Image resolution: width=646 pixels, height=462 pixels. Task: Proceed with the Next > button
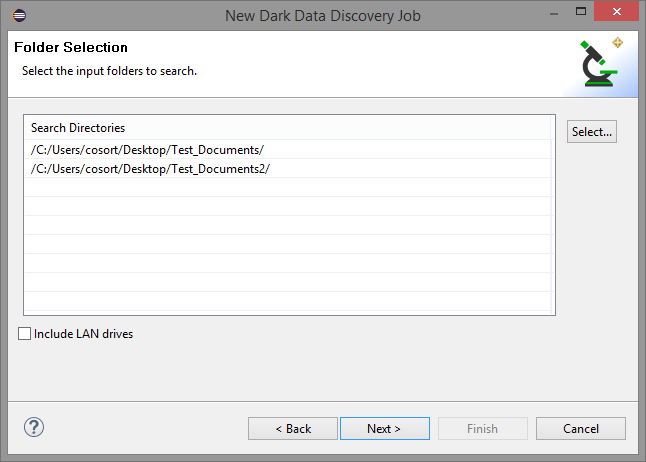pyautogui.click(x=384, y=429)
